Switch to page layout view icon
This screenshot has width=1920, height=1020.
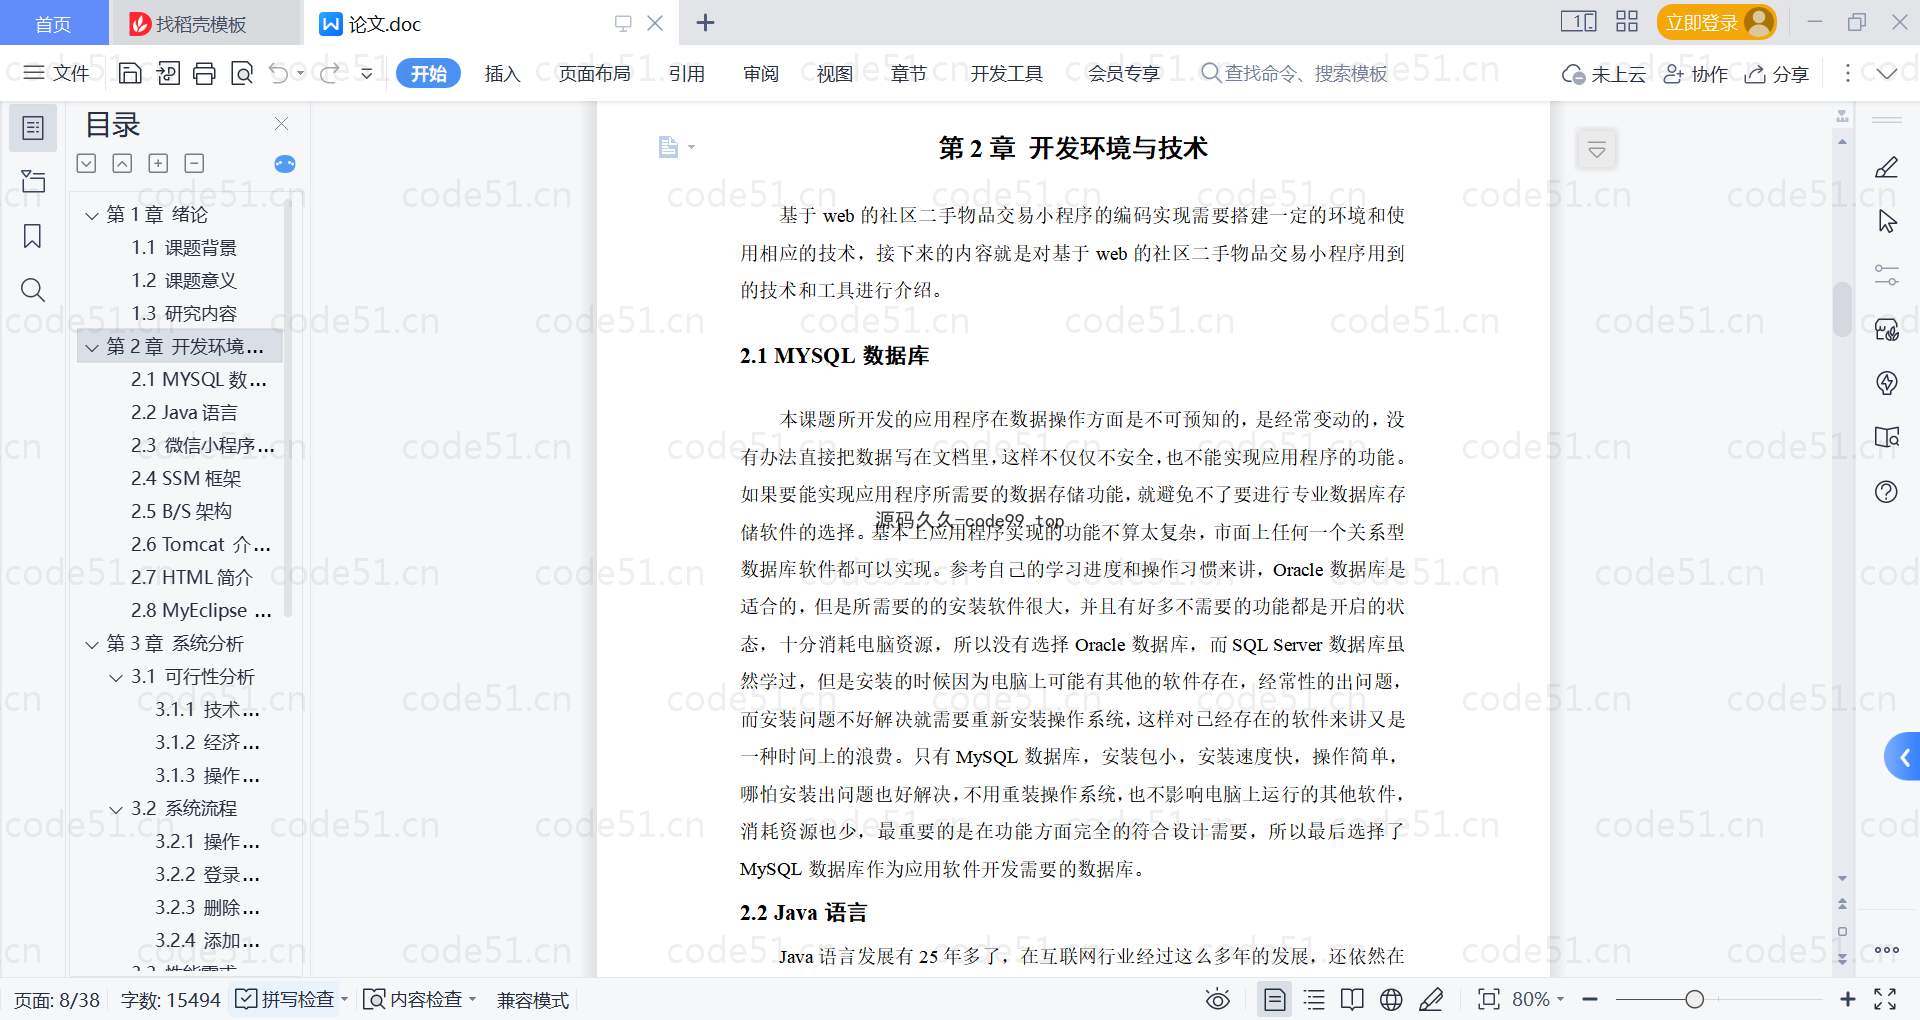click(x=1275, y=999)
